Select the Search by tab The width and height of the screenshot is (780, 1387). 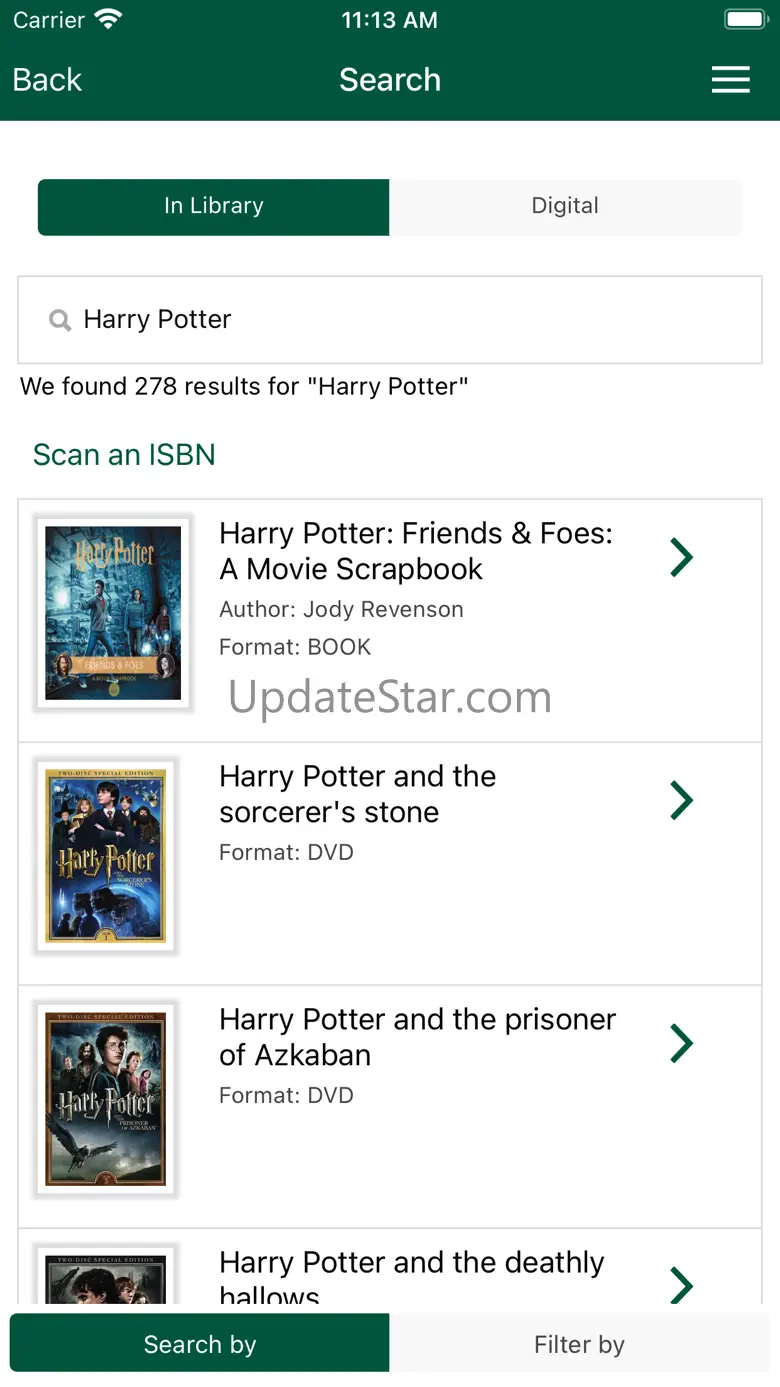200,1344
